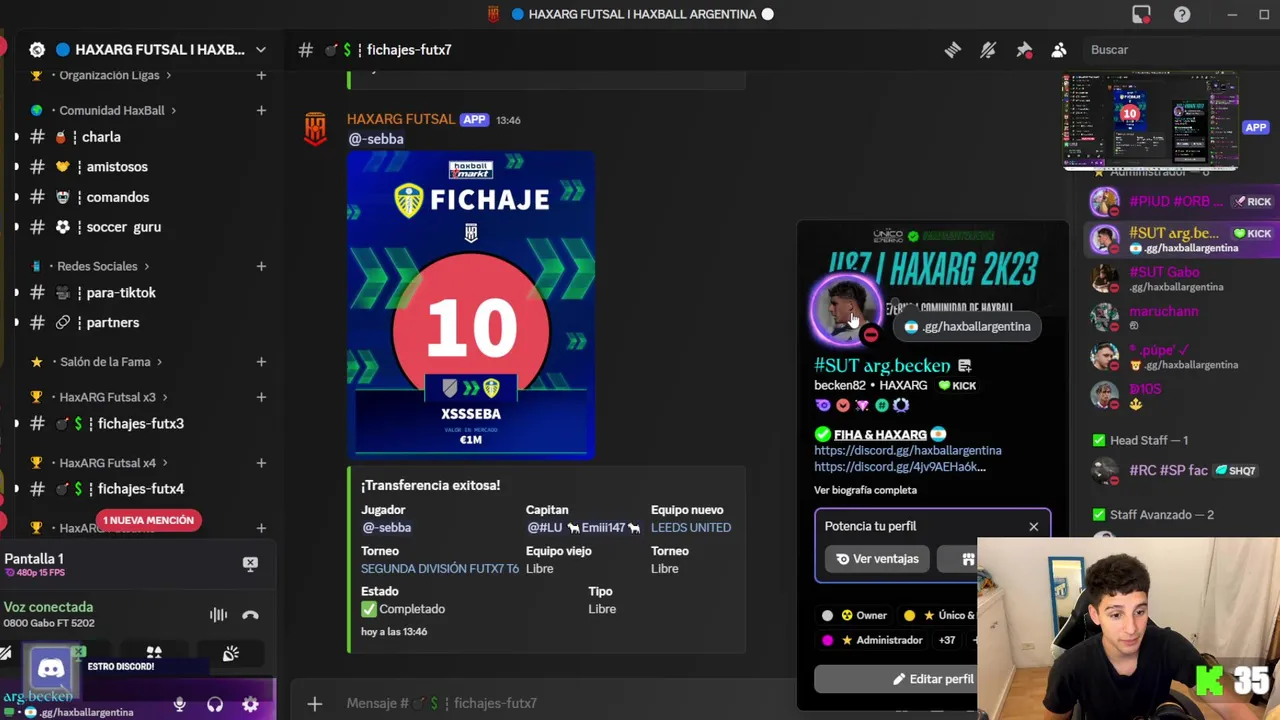
Task: Open the Inbox icon in title bar
Action: click(1141, 14)
